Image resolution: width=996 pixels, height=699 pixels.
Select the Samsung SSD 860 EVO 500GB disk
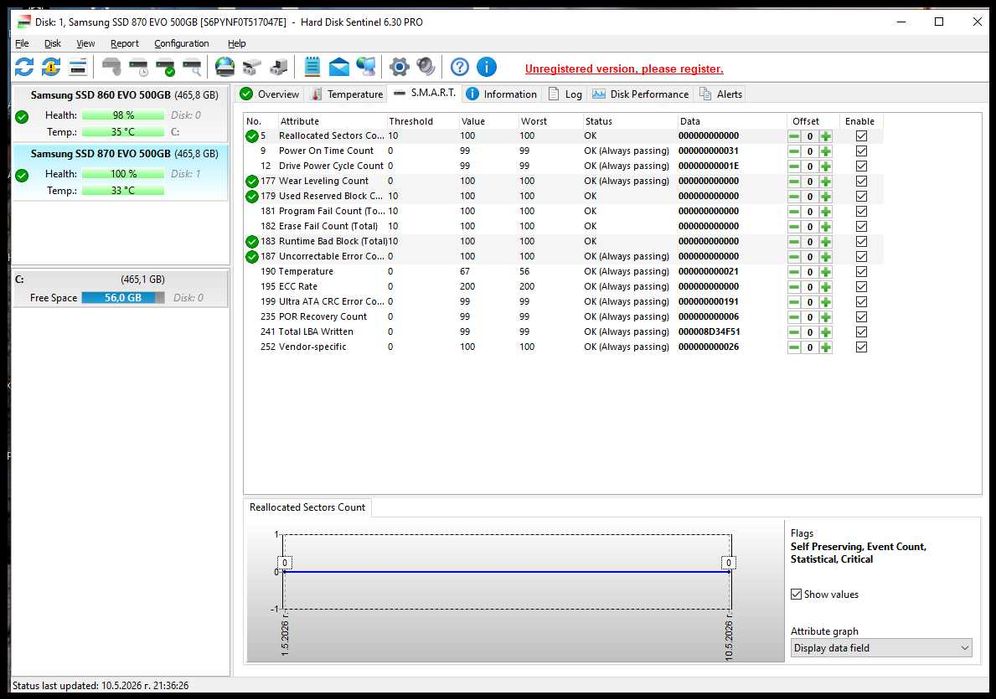coord(121,114)
